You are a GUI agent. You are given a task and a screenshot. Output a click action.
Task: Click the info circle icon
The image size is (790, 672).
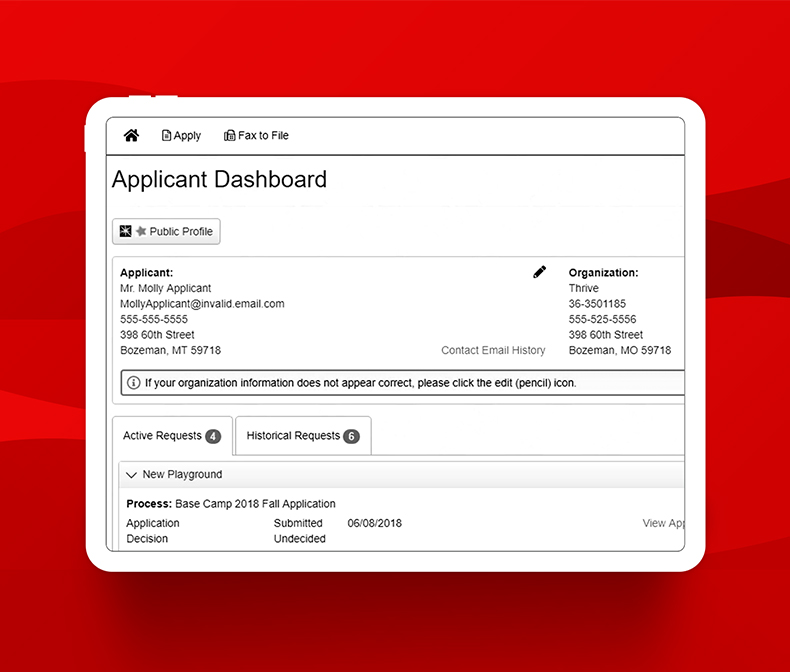click(133, 383)
